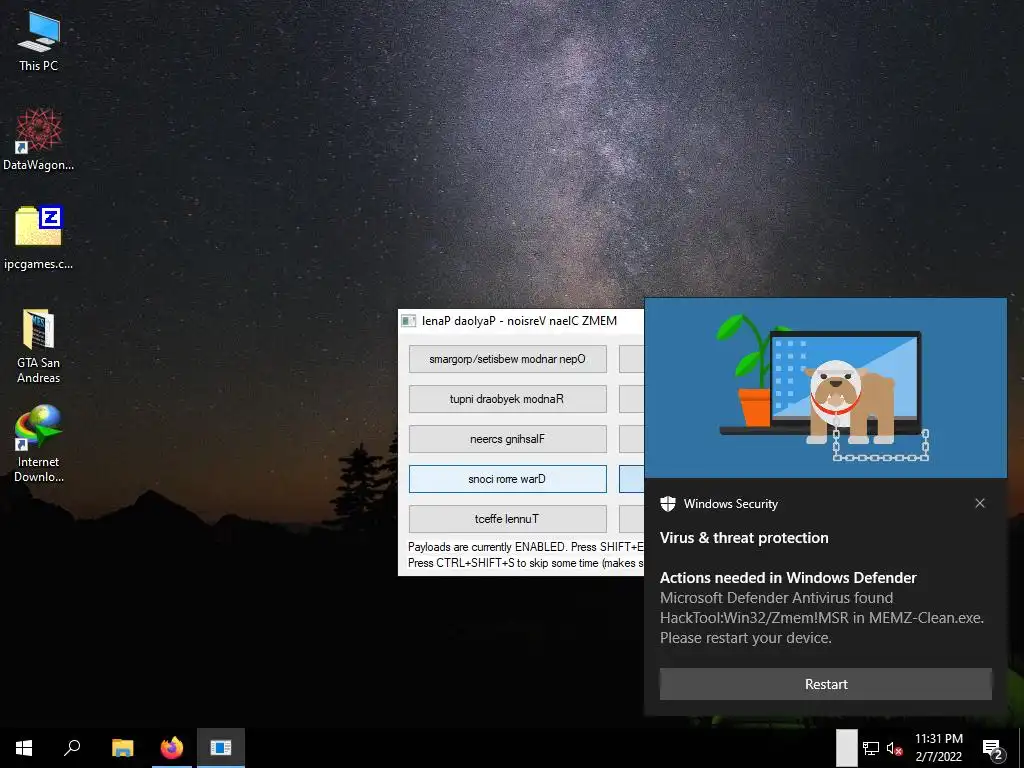
Task: Click the Restart button in Windows Security
Action: [825, 684]
